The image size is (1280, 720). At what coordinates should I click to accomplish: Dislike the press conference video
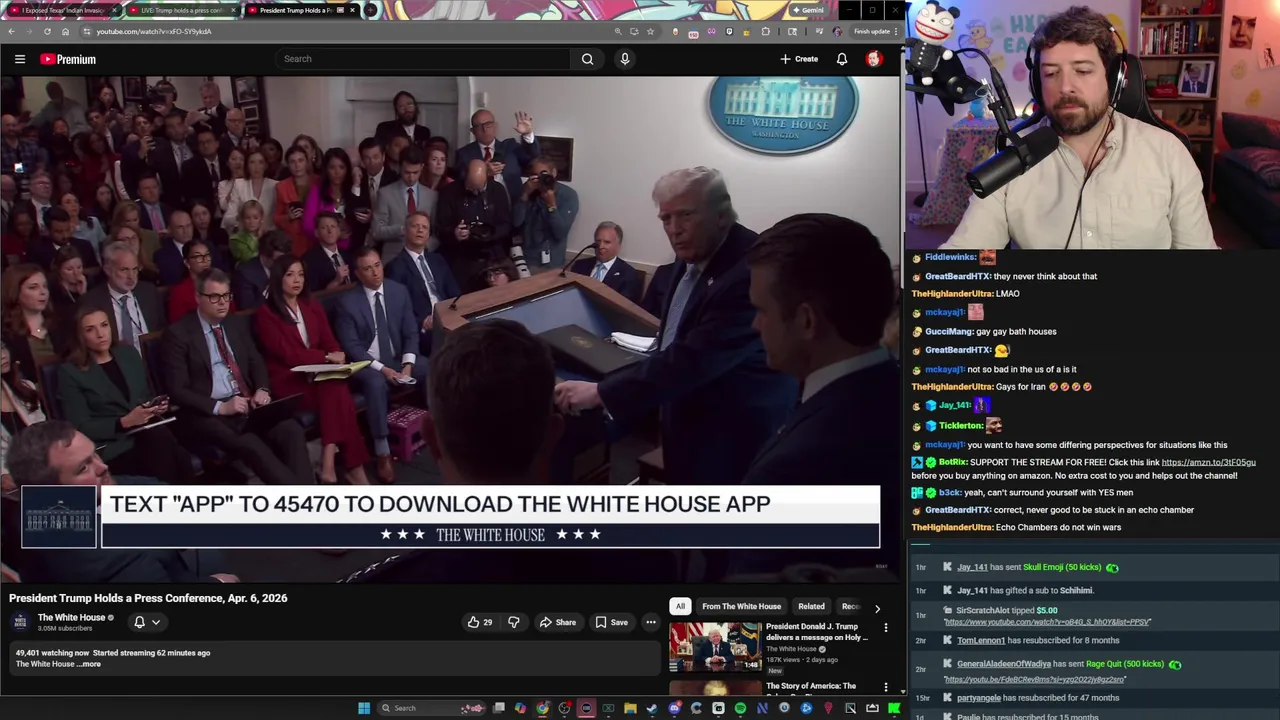[513, 622]
